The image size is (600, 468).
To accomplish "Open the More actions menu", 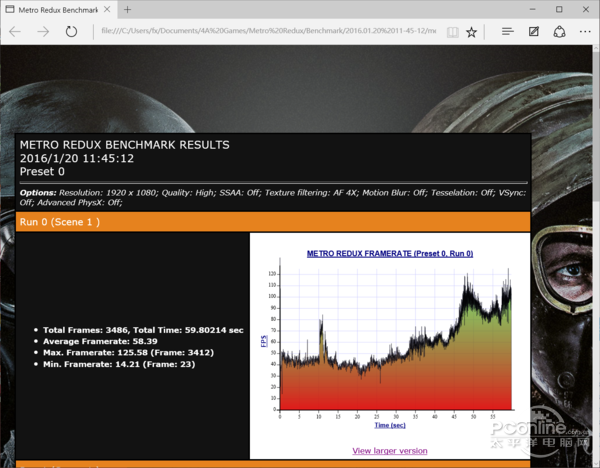I will coord(585,32).
